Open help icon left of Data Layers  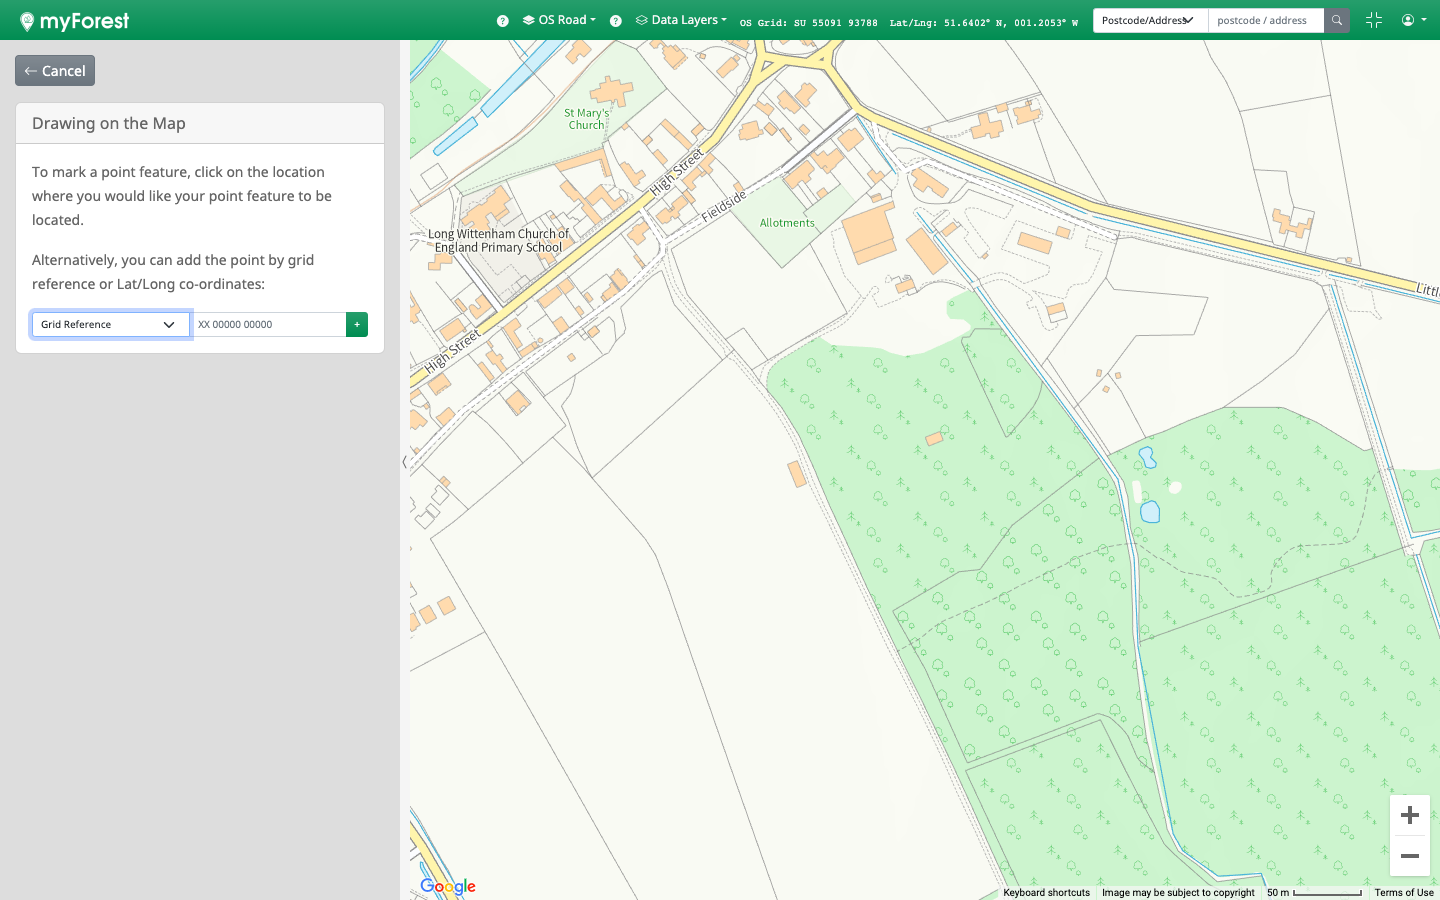616,21
